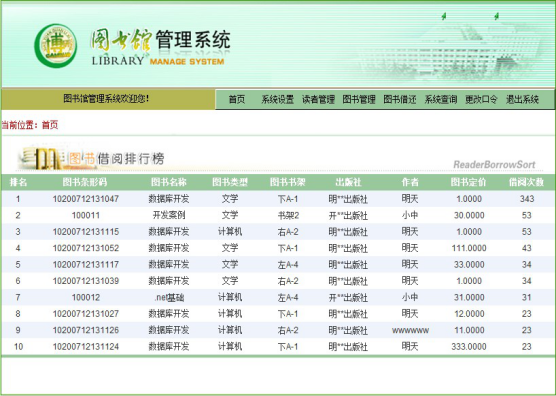Open the 首页 menu item
Viewport: 556px width, 396px height.
coord(237,99)
